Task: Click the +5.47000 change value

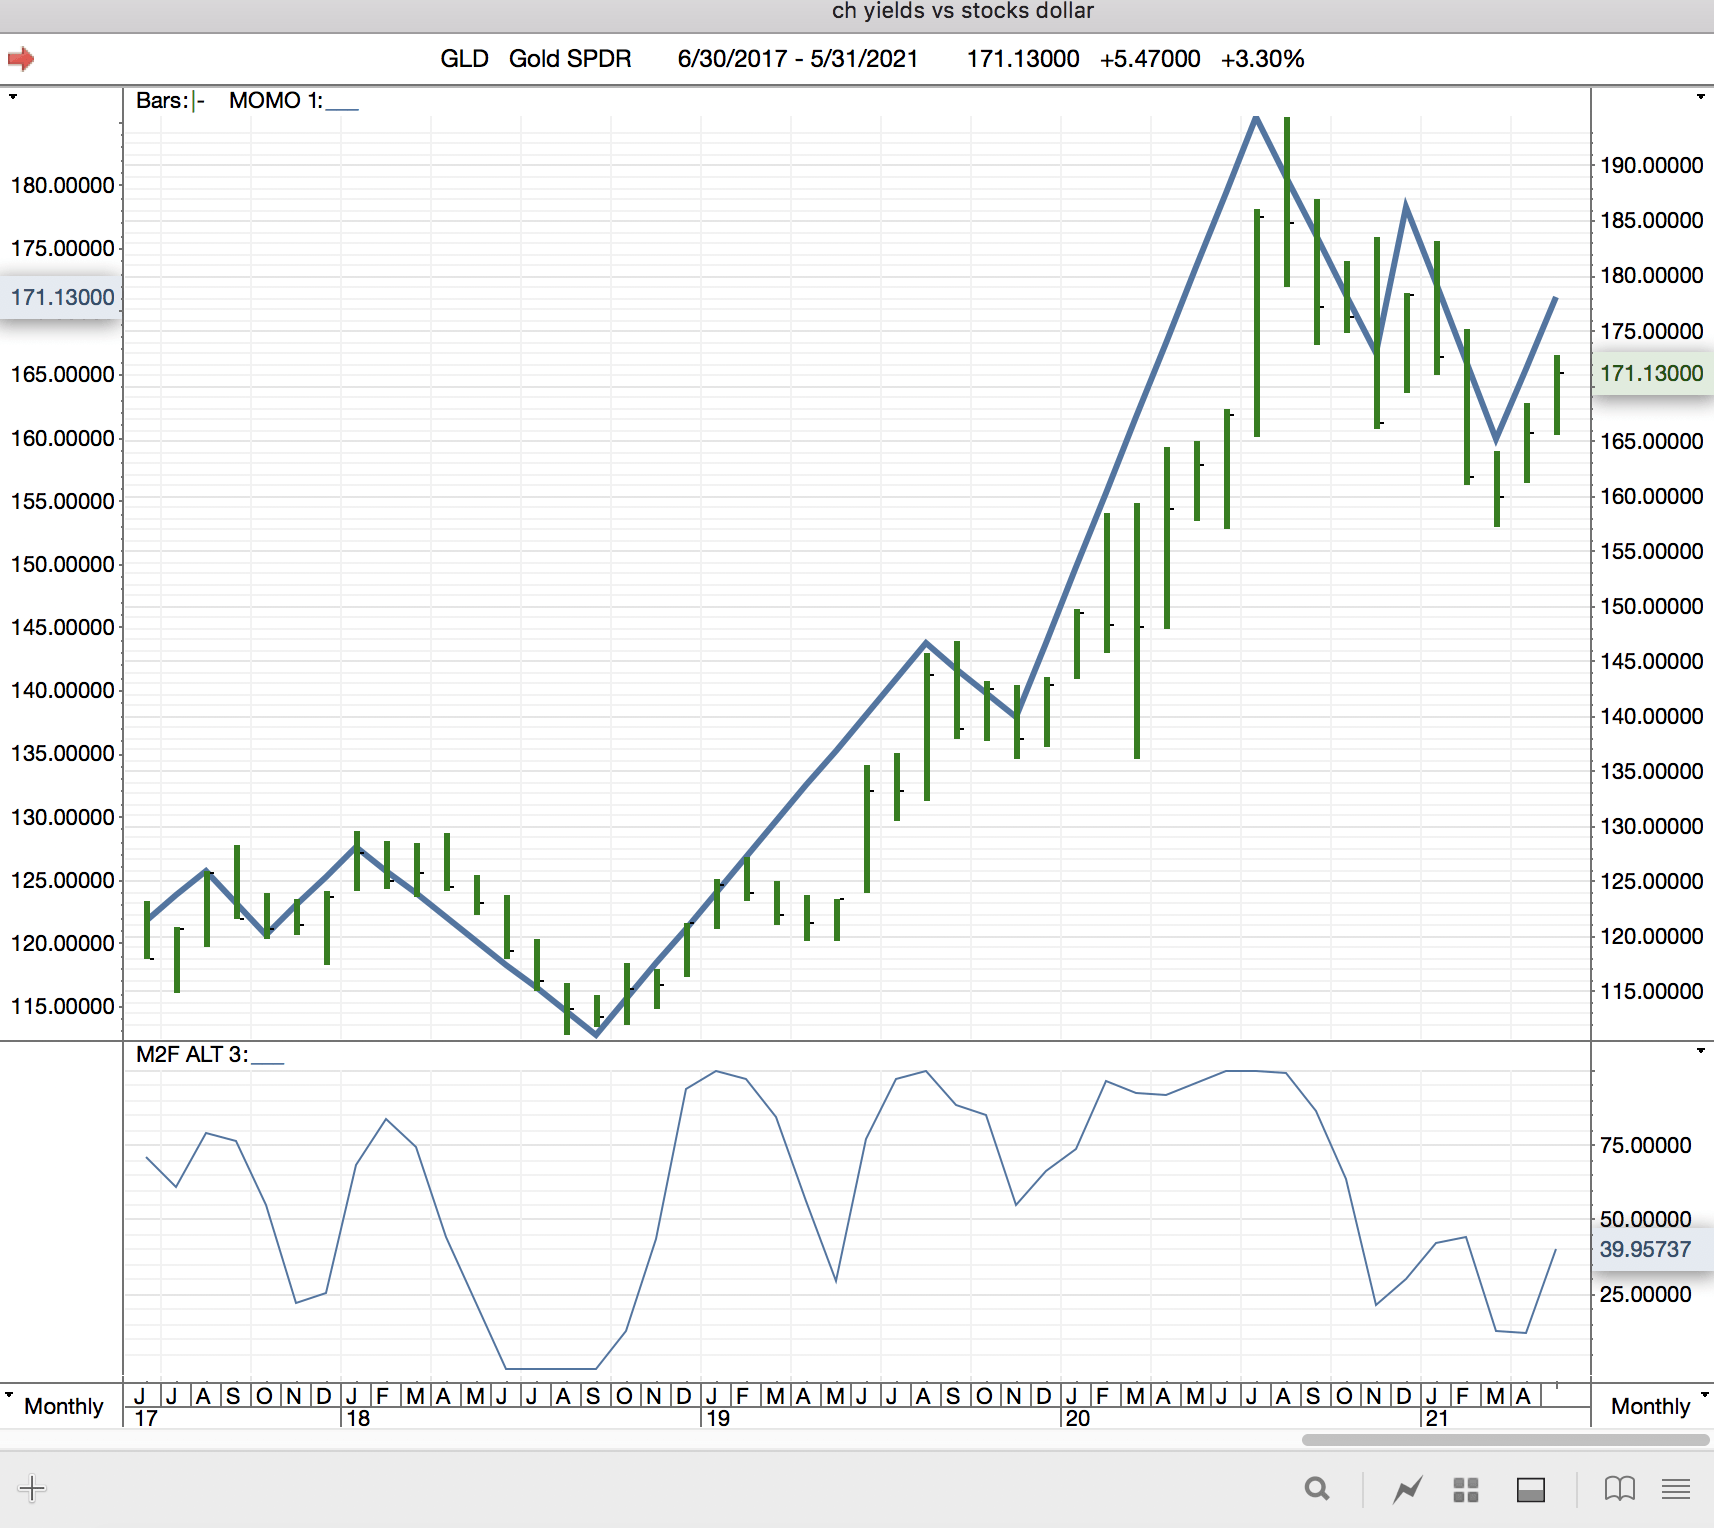Action: [1150, 59]
